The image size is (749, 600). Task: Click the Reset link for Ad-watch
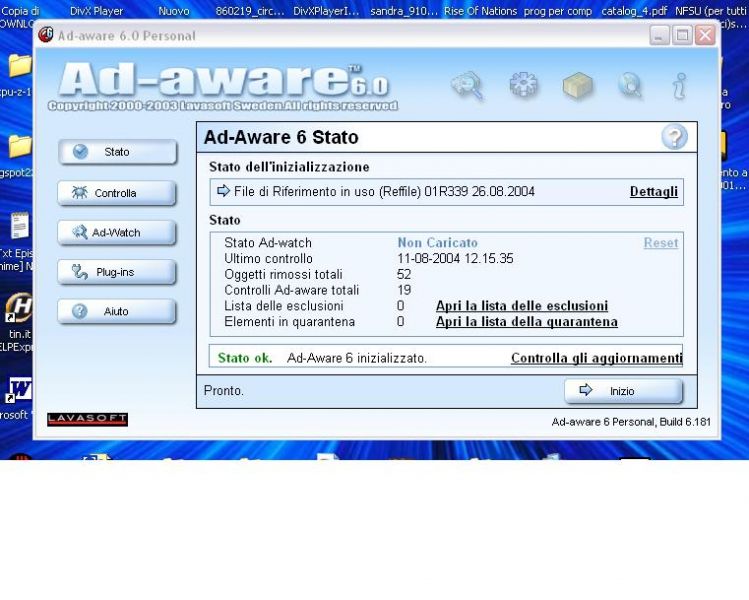pos(661,243)
